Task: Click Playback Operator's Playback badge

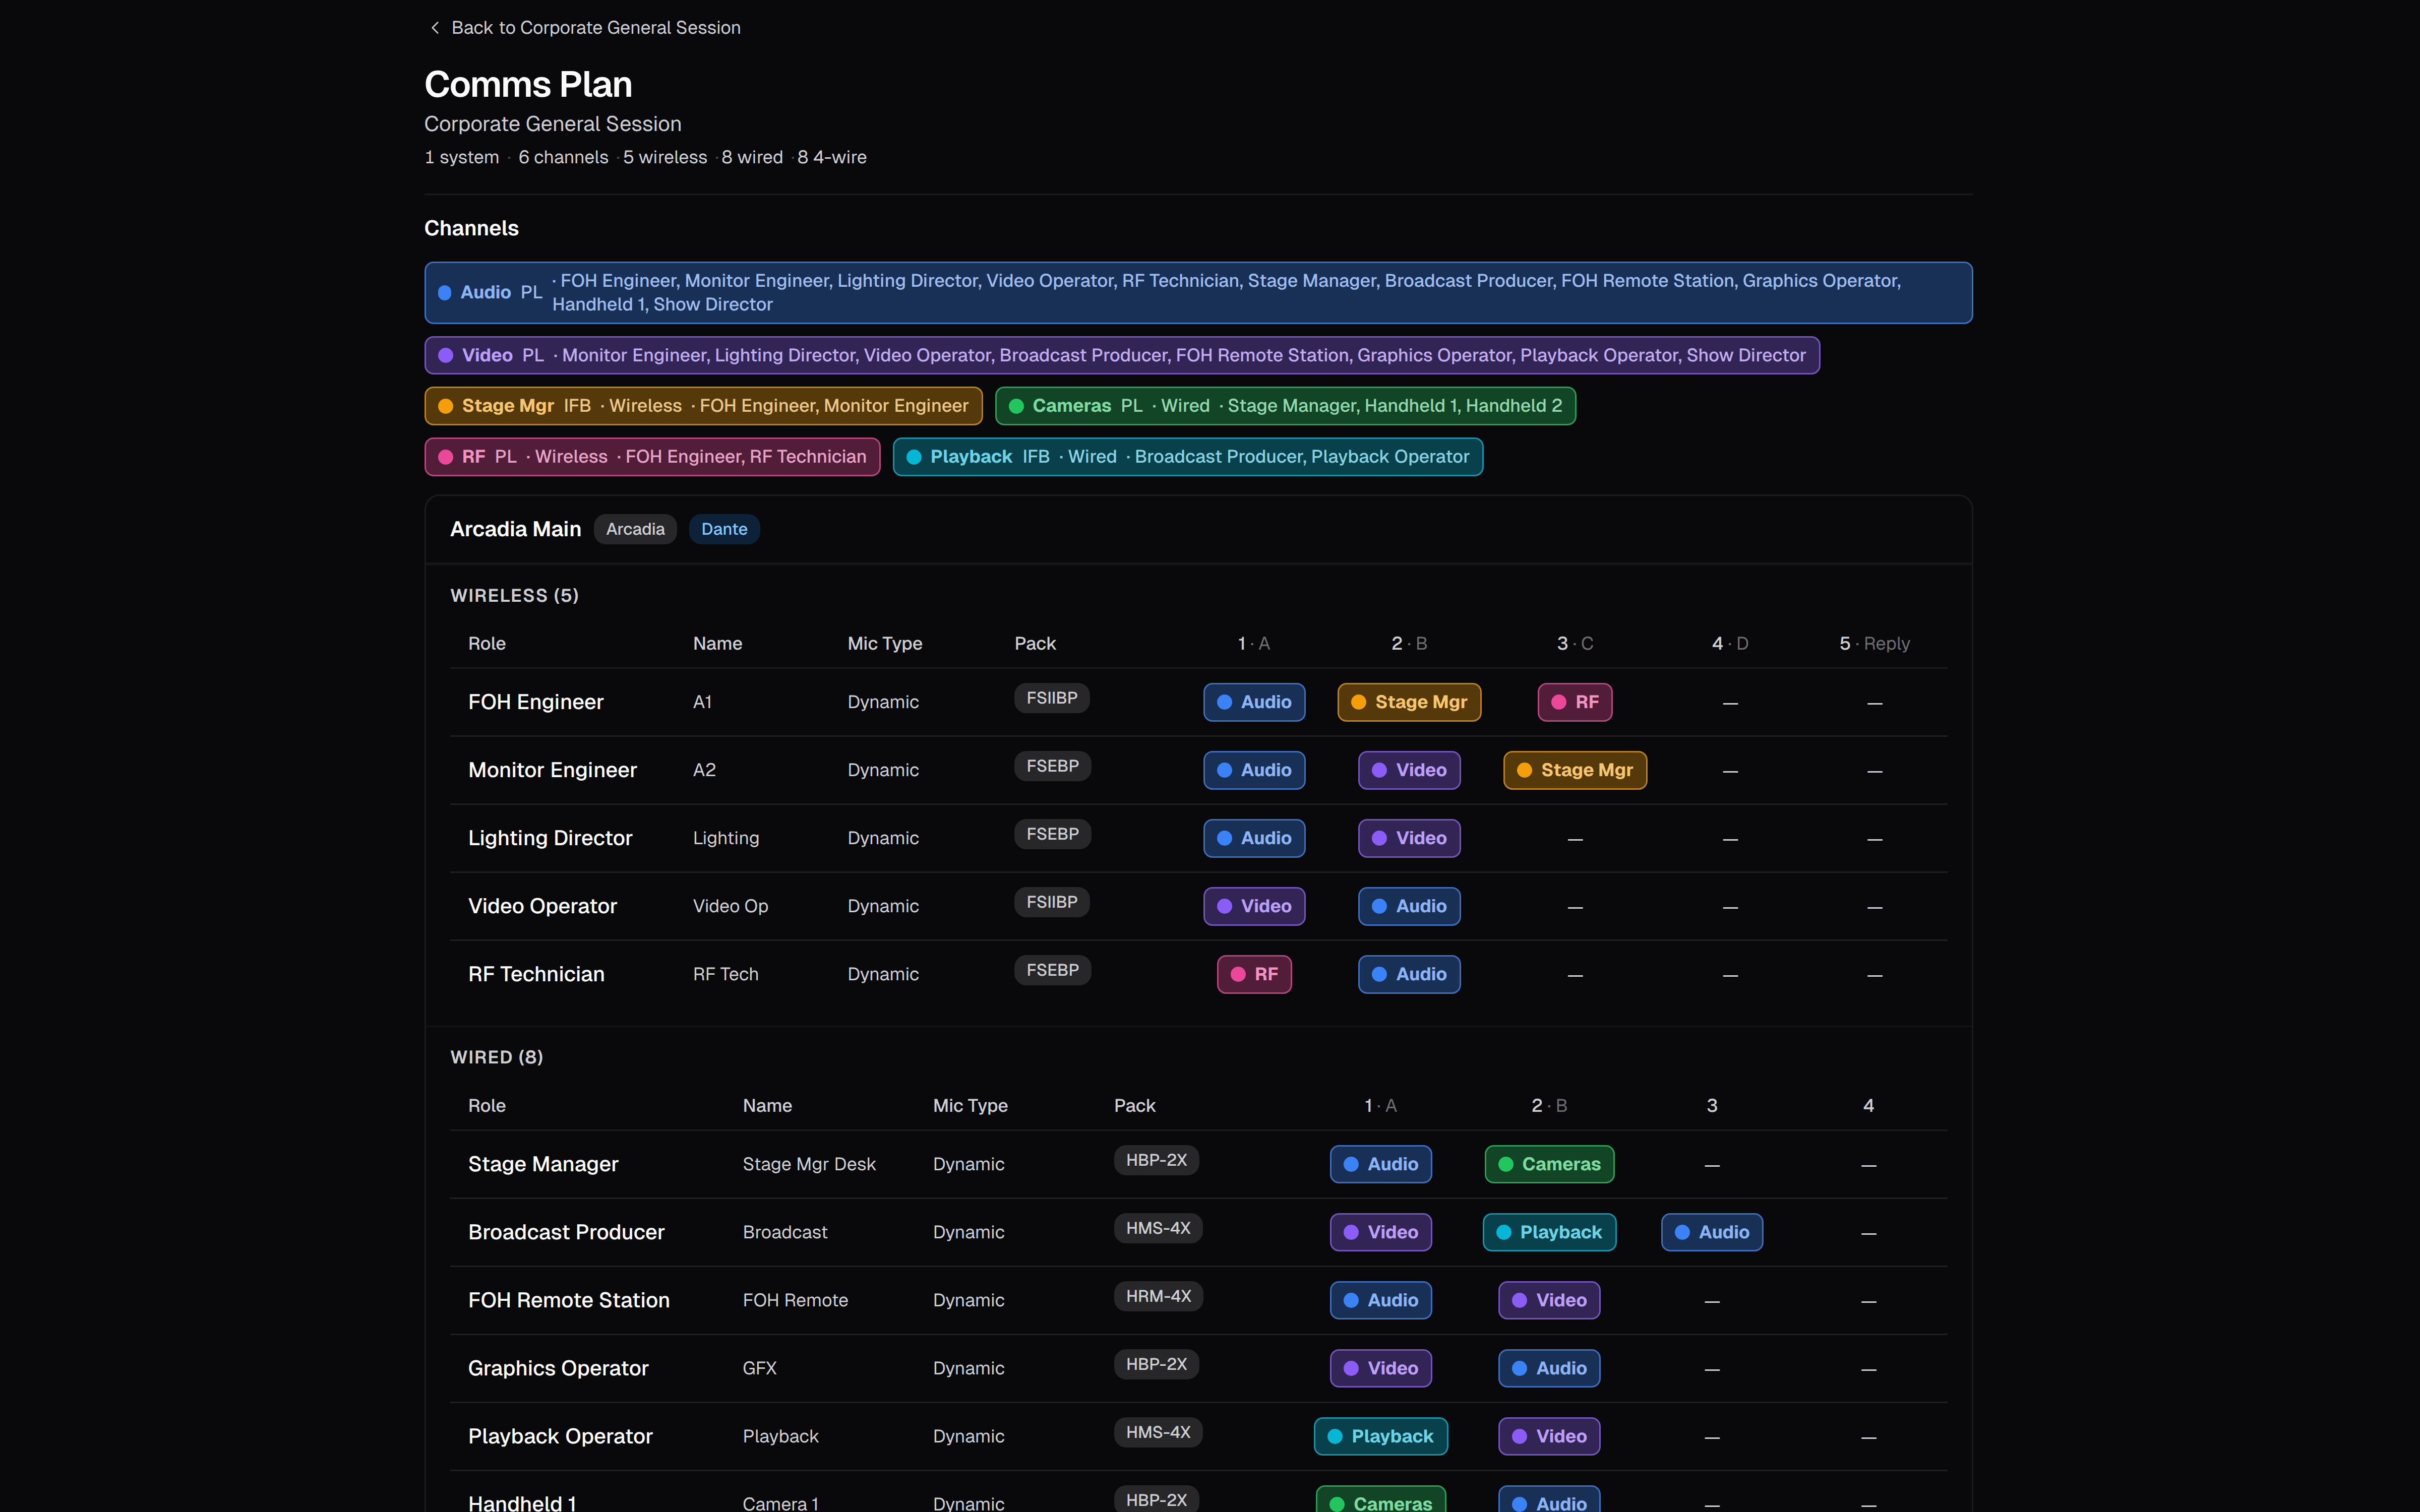Action: coord(1380,1436)
